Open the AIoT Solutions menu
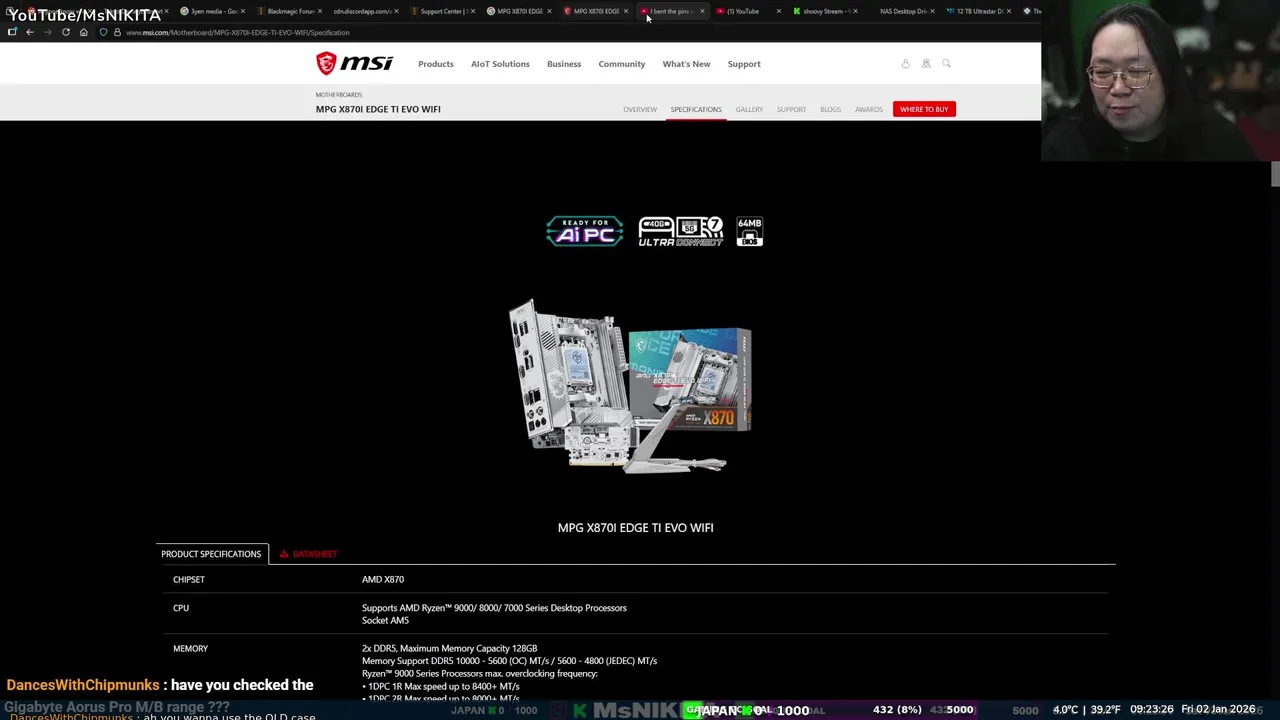Screen dimensions: 1280x720 click(500, 64)
